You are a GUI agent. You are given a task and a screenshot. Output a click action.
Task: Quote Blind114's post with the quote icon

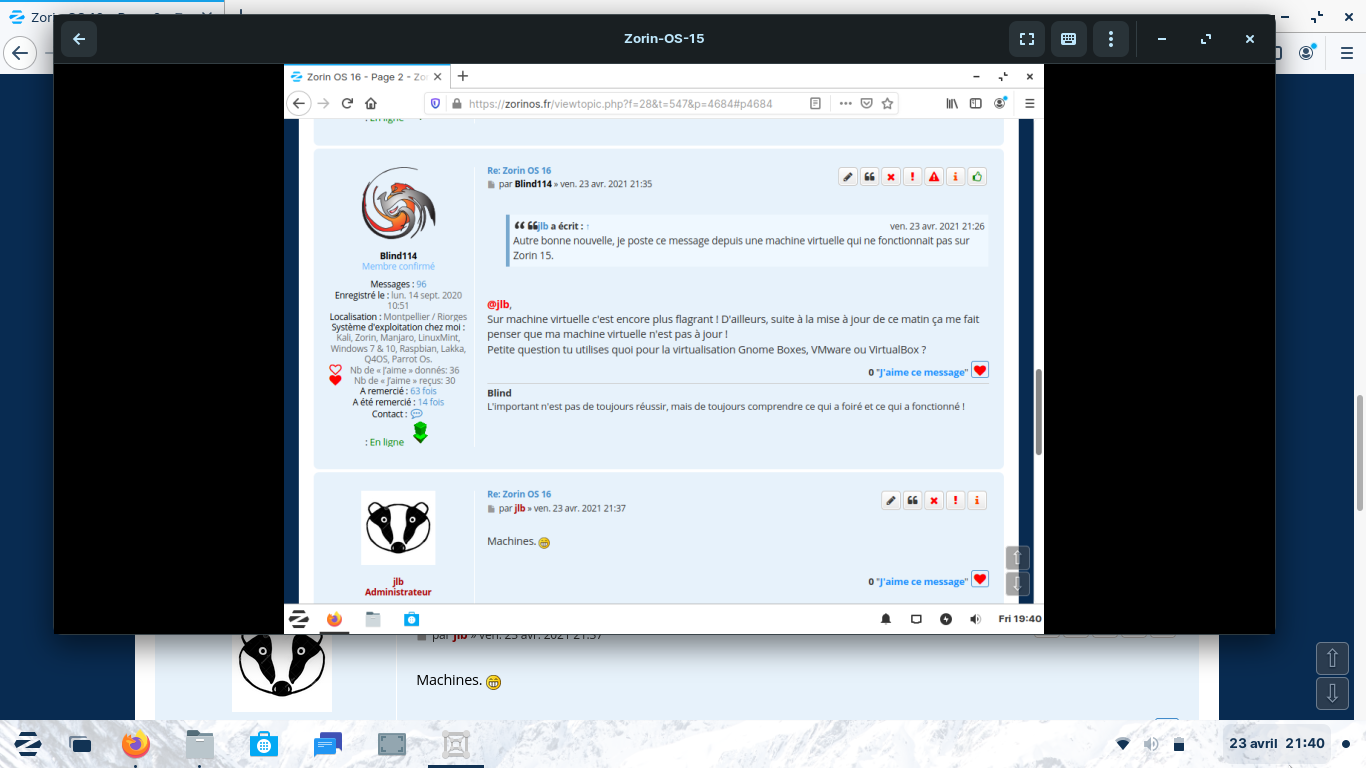click(870, 177)
